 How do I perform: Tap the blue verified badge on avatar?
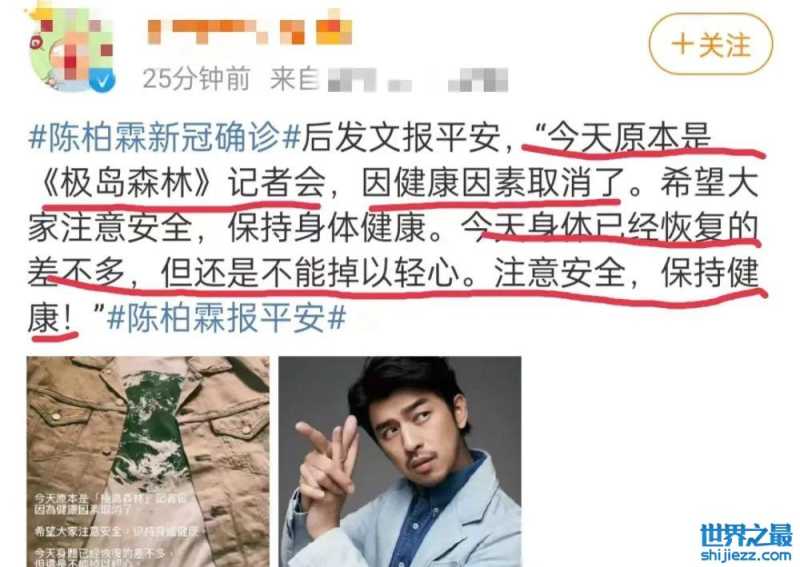(x=103, y=80)
